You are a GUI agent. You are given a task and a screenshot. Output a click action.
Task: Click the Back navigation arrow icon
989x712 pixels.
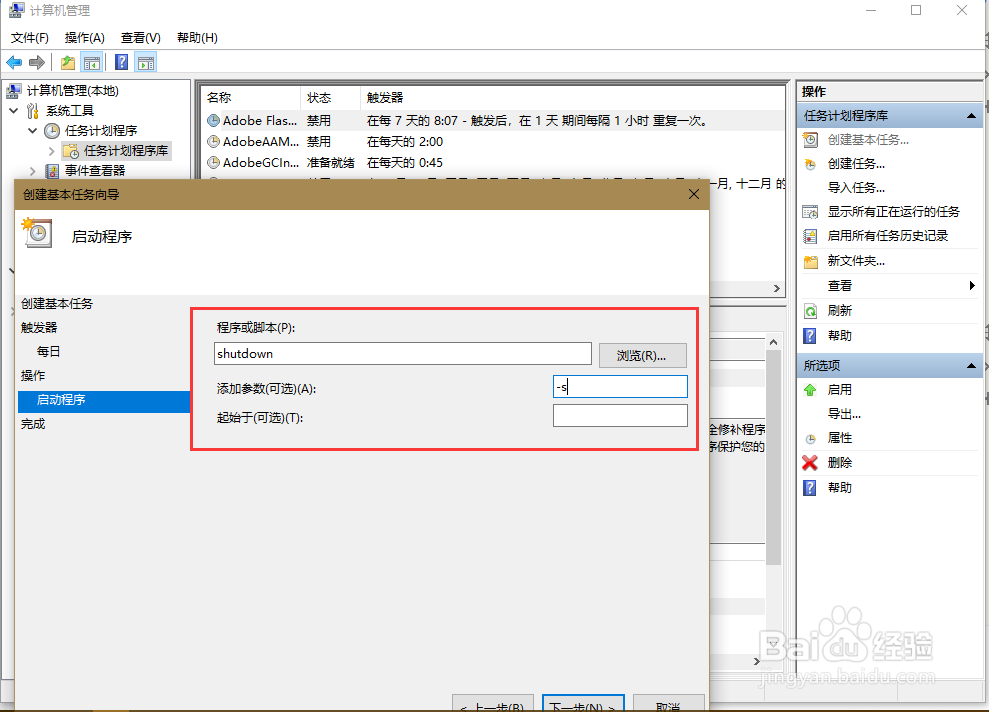pos(13,61)
